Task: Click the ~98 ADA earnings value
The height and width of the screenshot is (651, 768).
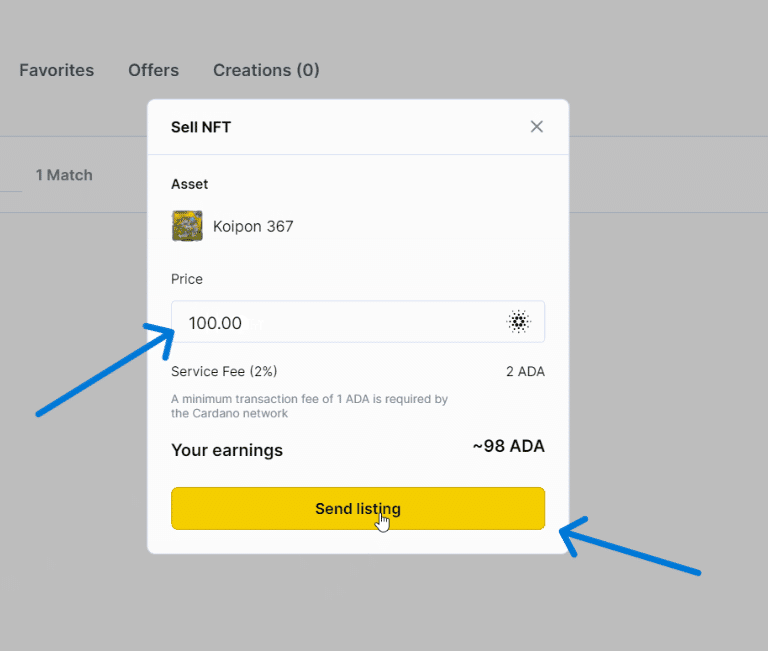Action: pyautogui.click(x=508, y=447)
